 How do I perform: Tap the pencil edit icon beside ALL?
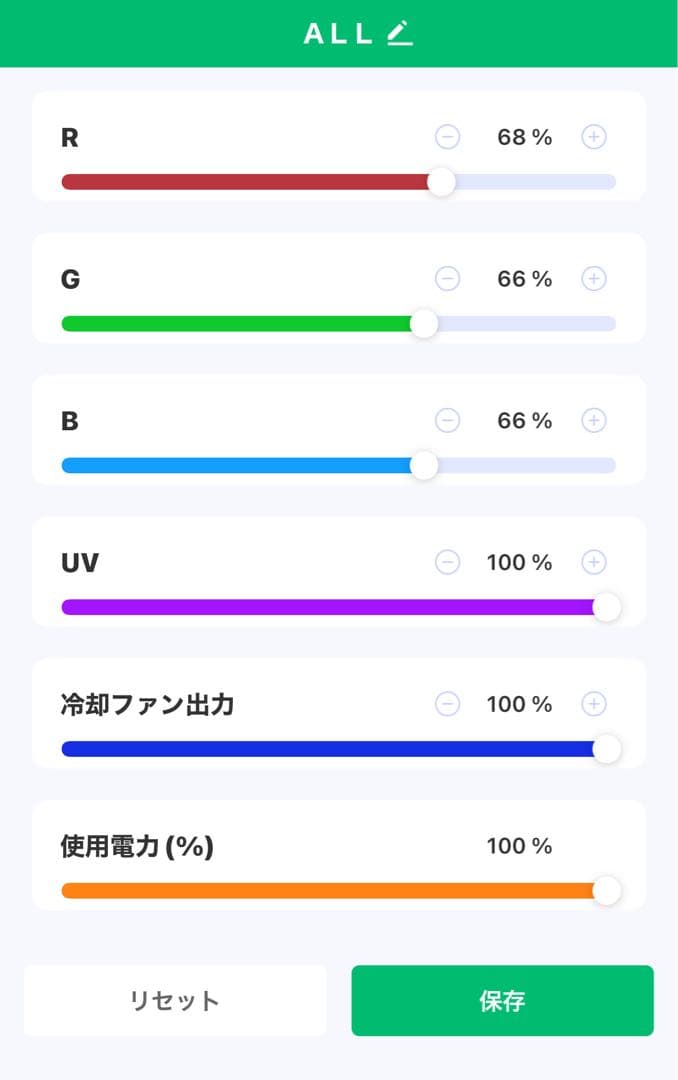tap(399, 33)
